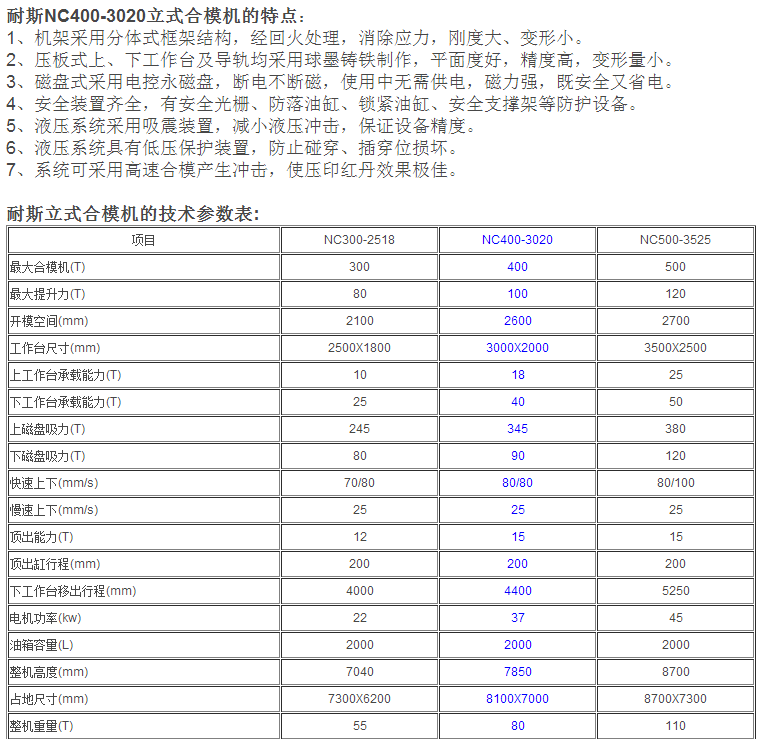Click the 3500X2500 worktable size cell
The width and height of the screenshot is (763, 739).
[x=675, y=348]
